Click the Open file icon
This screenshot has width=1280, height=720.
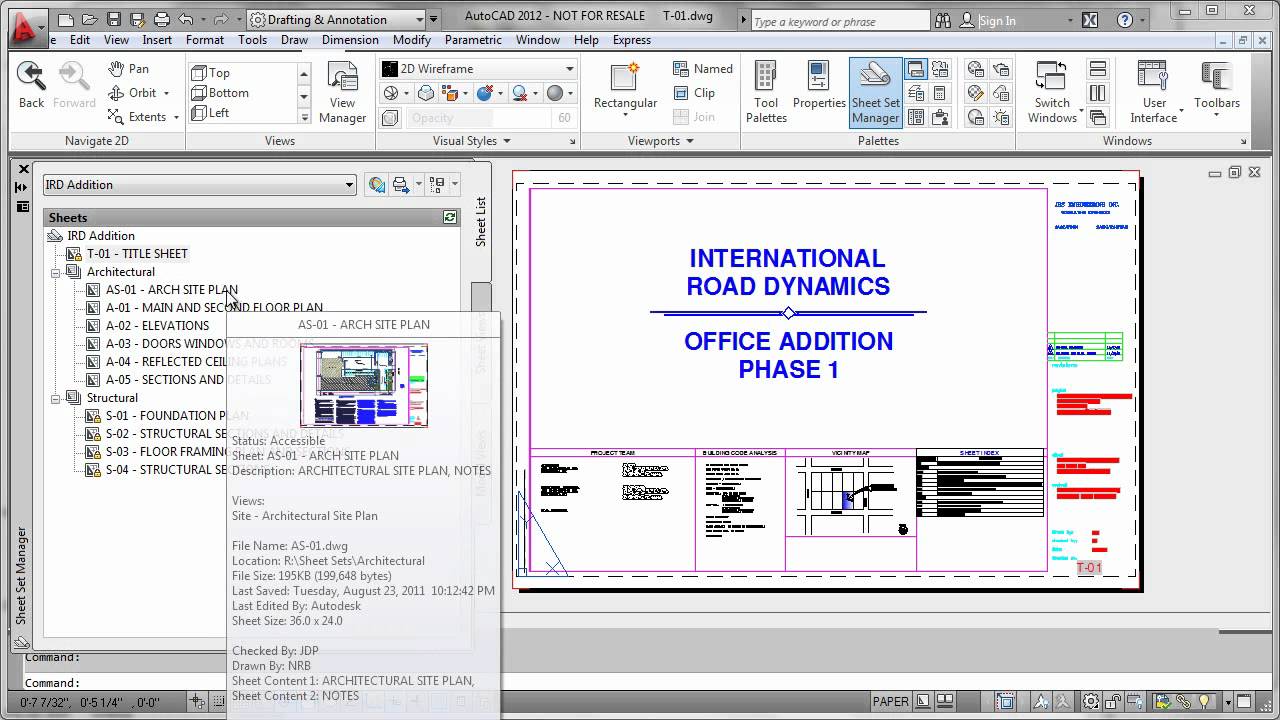pyautogui.click(x=89, y=19)
